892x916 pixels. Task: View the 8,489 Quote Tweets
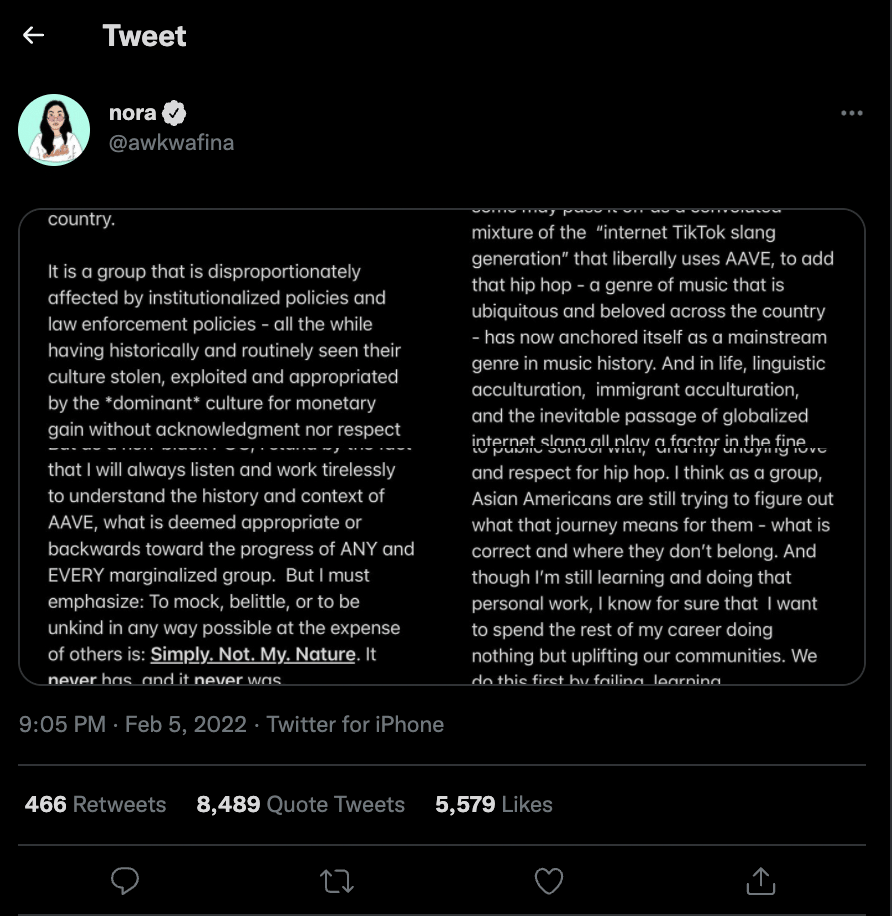[x=300, y=804]
